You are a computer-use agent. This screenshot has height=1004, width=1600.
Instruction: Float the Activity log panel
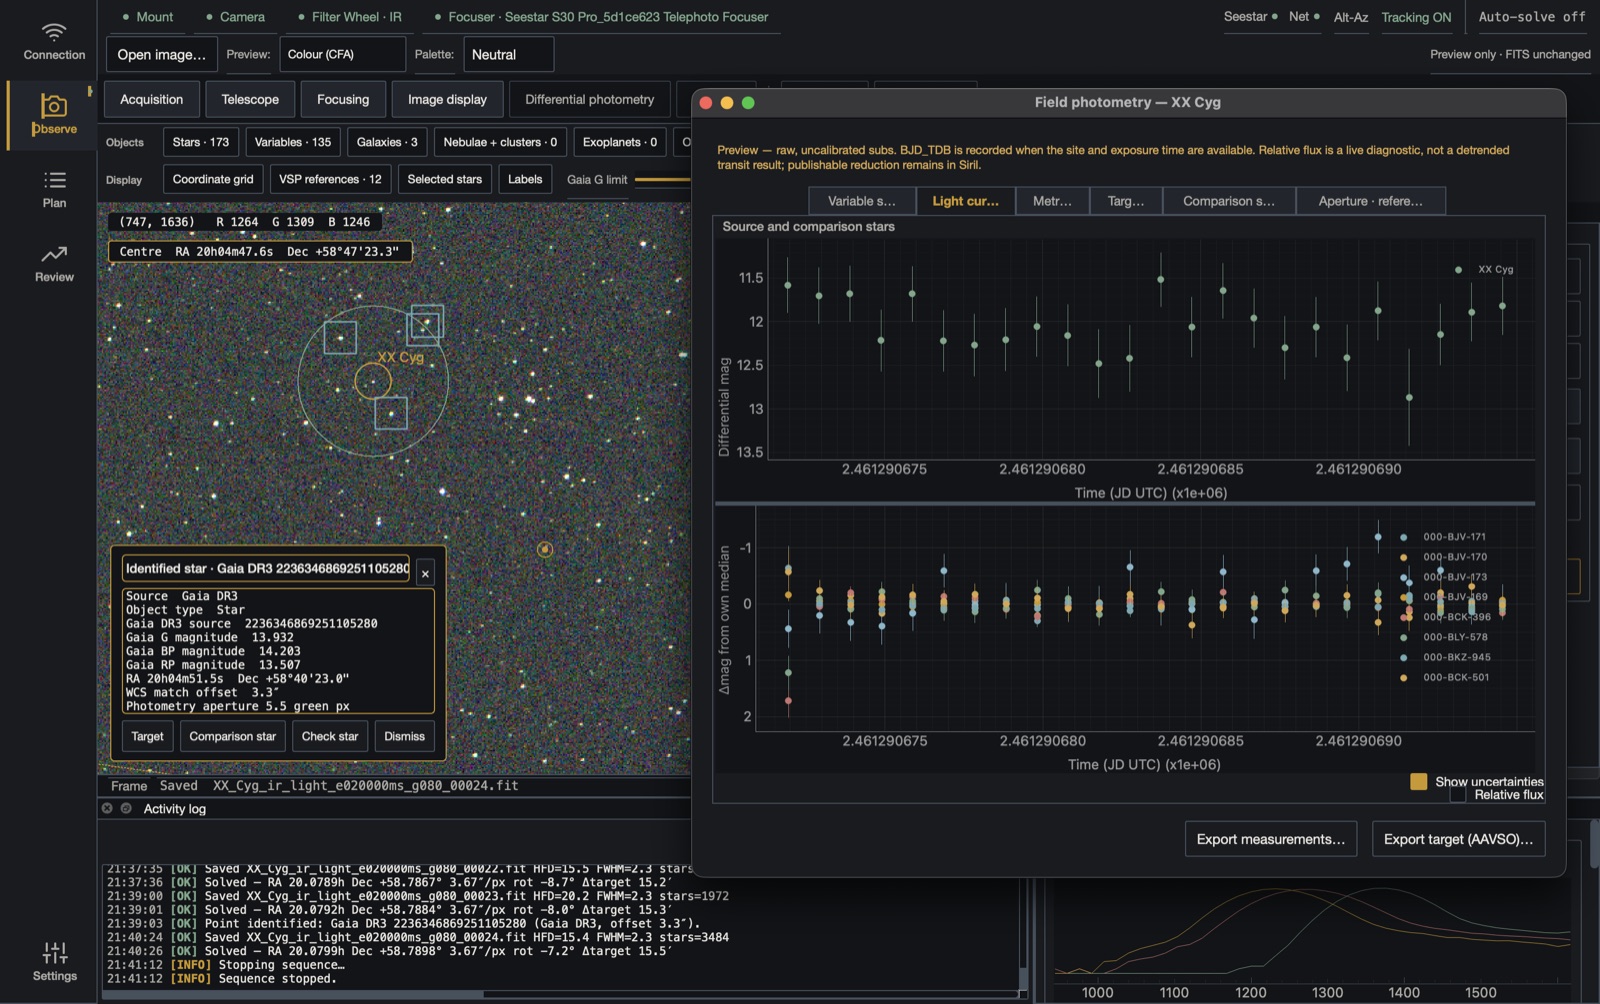tap(126, 808)
